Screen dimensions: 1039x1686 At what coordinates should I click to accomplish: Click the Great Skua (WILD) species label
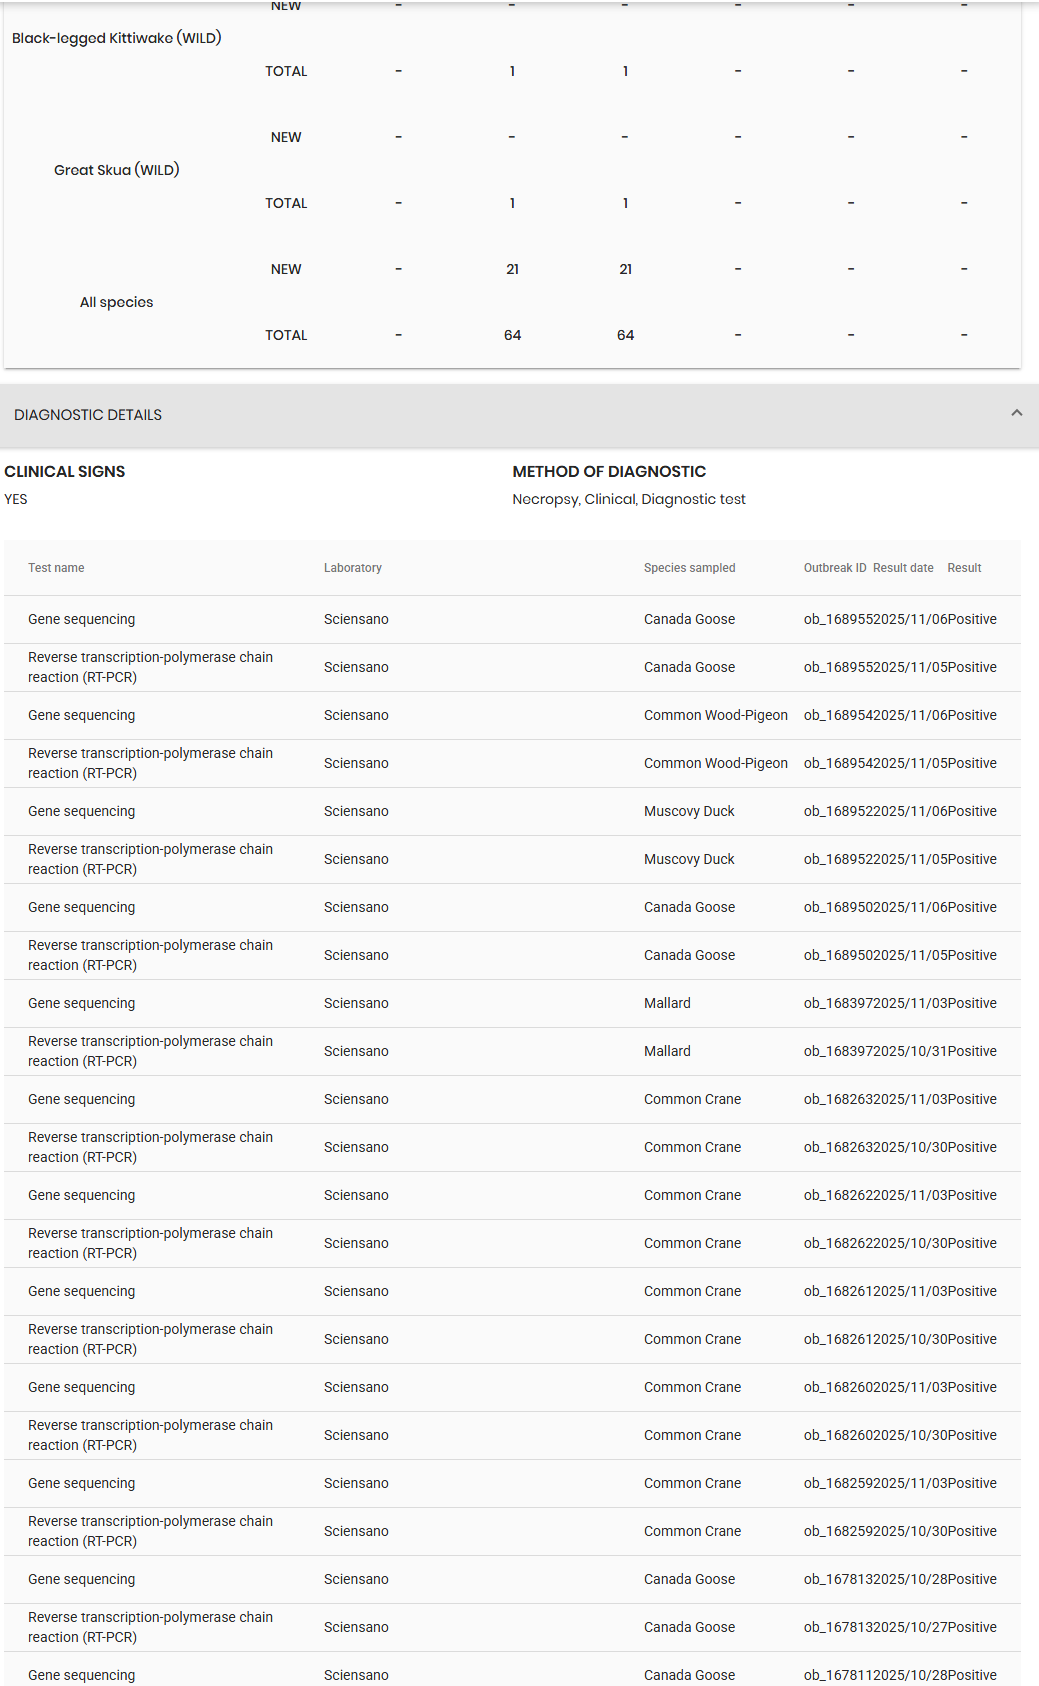pyautogui.click(x=117, y=170)
